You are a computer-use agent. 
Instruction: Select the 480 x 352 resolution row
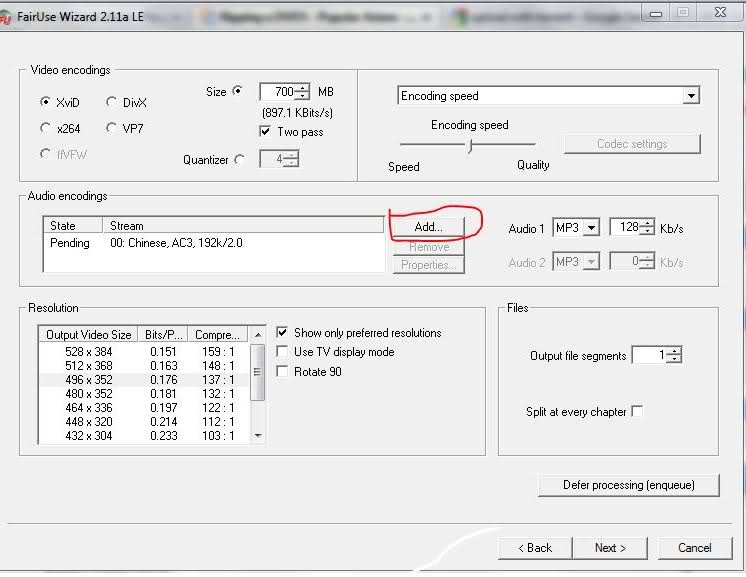click(x=144, y=394)
